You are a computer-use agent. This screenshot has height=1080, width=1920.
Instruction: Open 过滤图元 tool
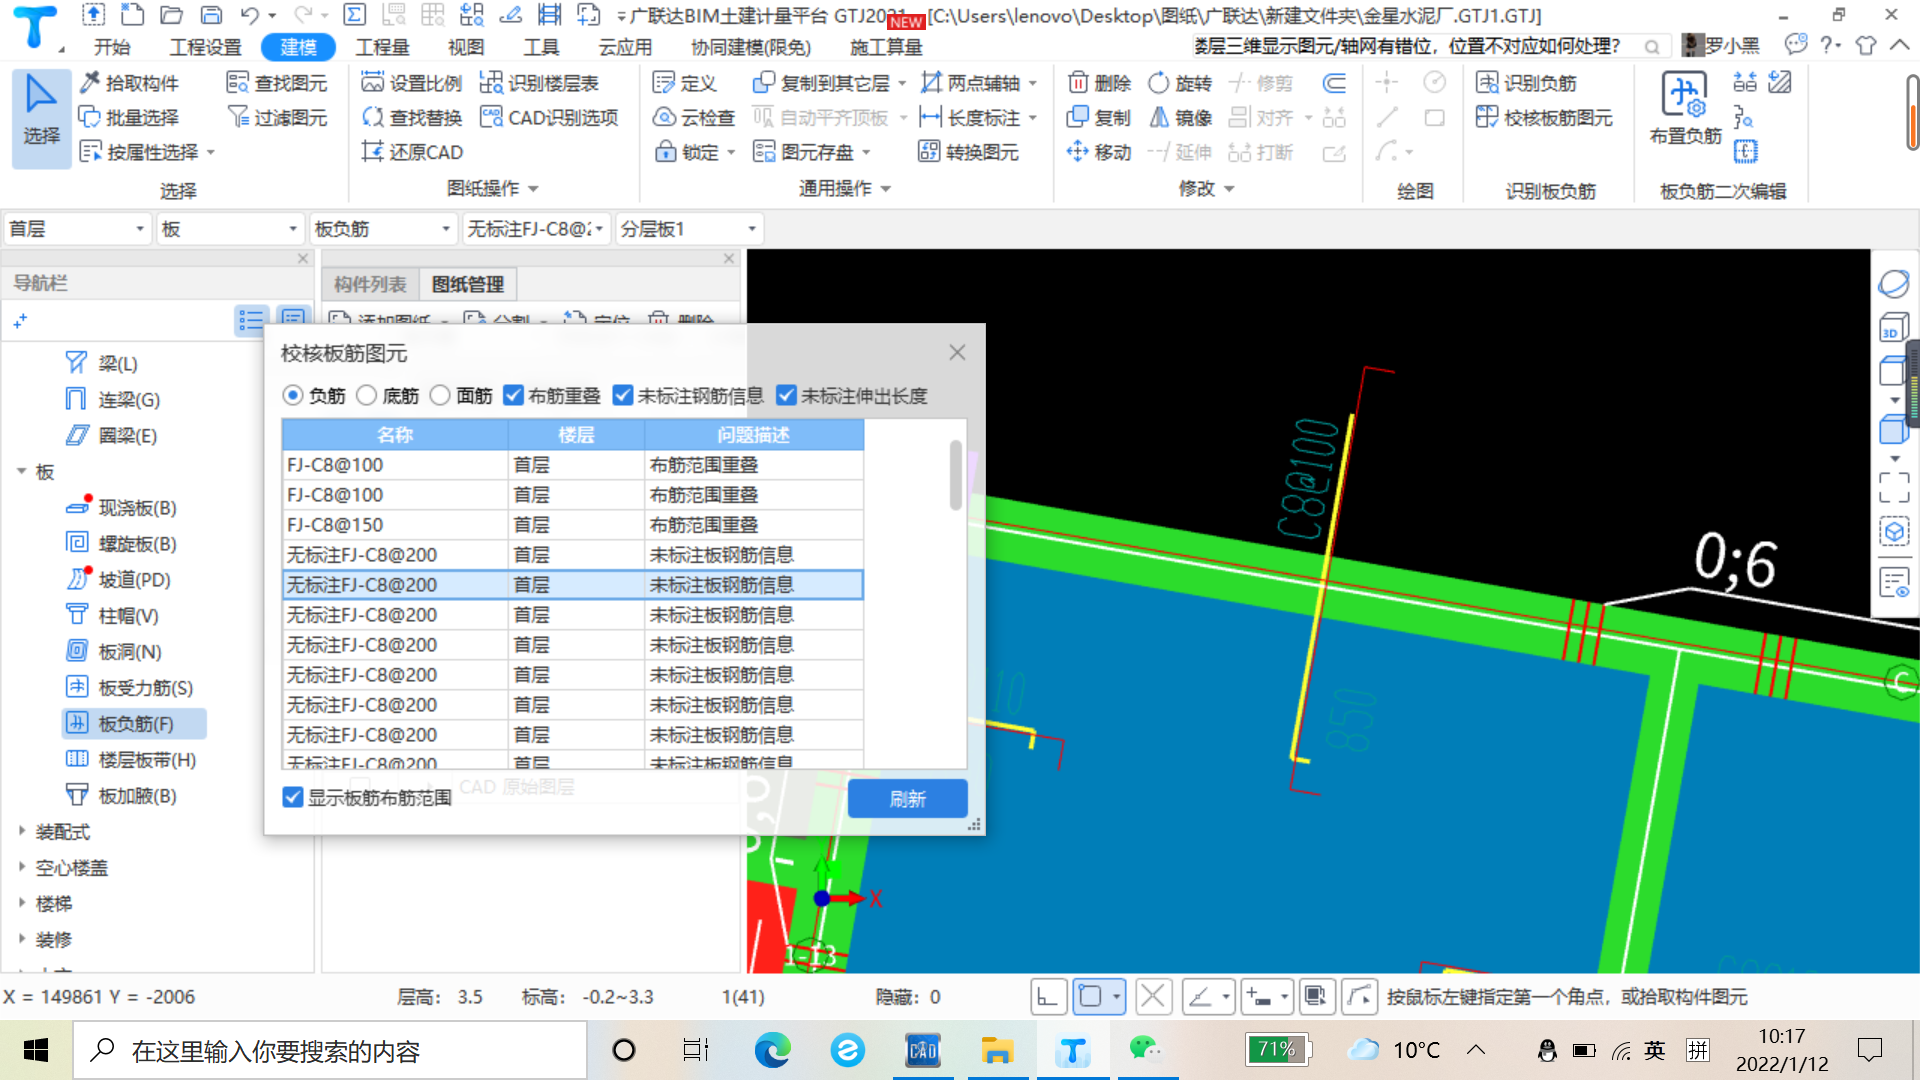277,117
